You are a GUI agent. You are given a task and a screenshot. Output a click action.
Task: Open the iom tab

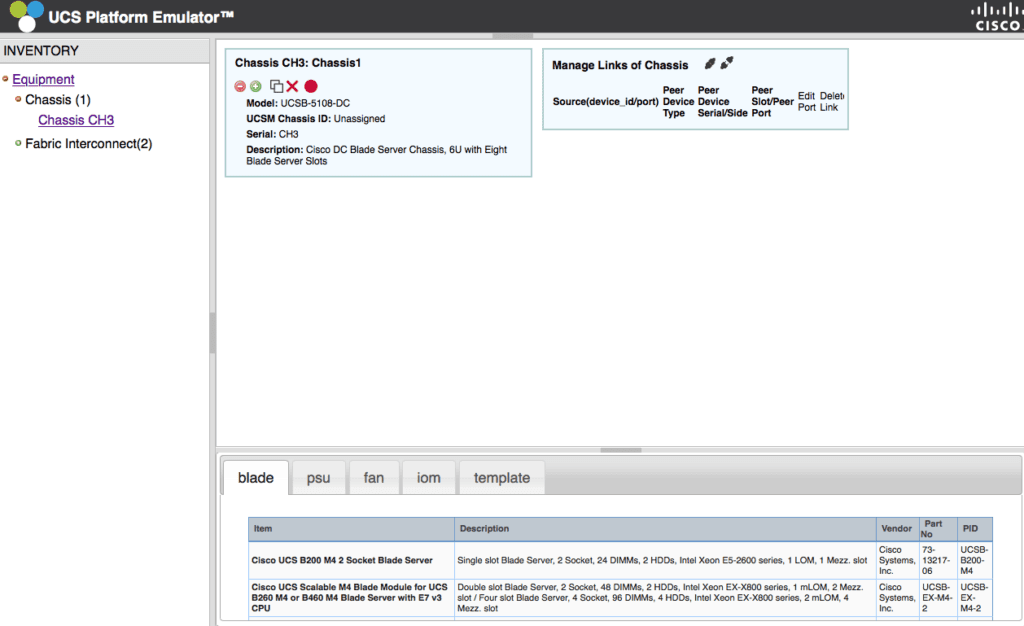tap(428, 478)
